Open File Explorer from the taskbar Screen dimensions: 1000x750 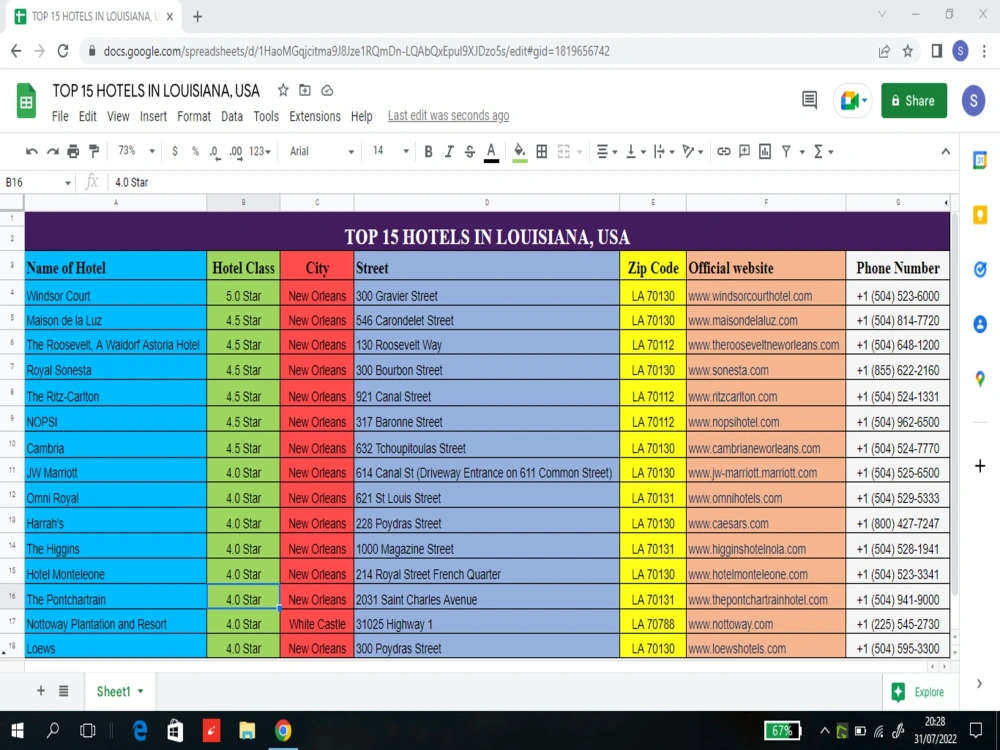click(x=247, y=730)
